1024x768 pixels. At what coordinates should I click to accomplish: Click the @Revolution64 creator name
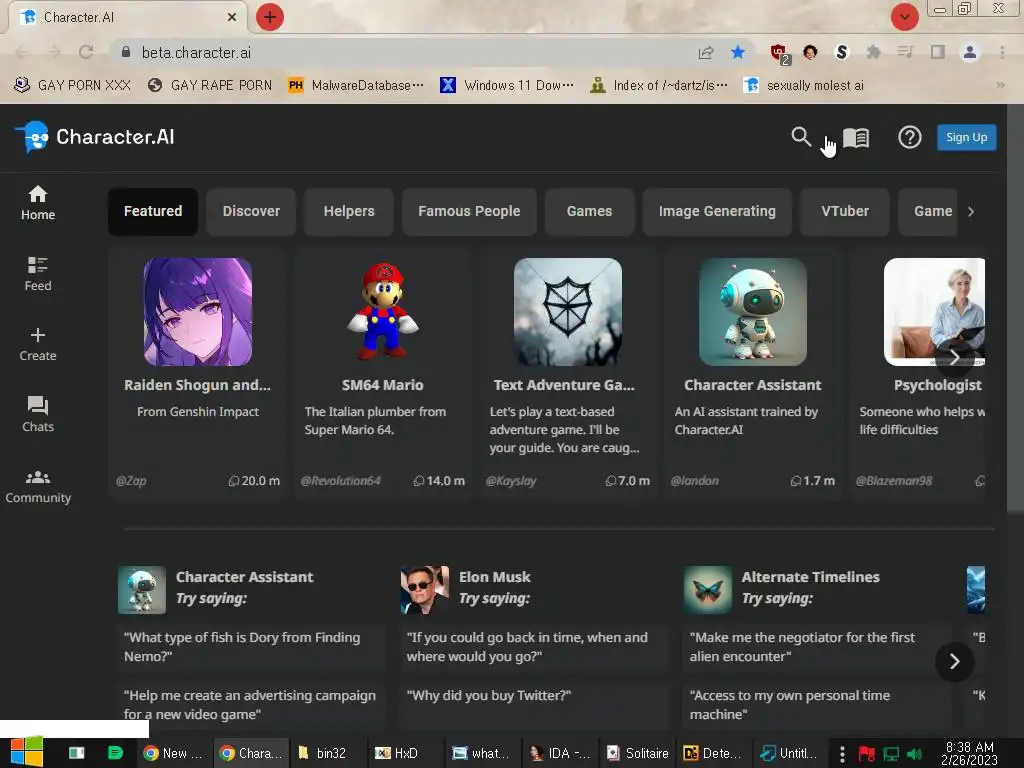click(340, 481)
